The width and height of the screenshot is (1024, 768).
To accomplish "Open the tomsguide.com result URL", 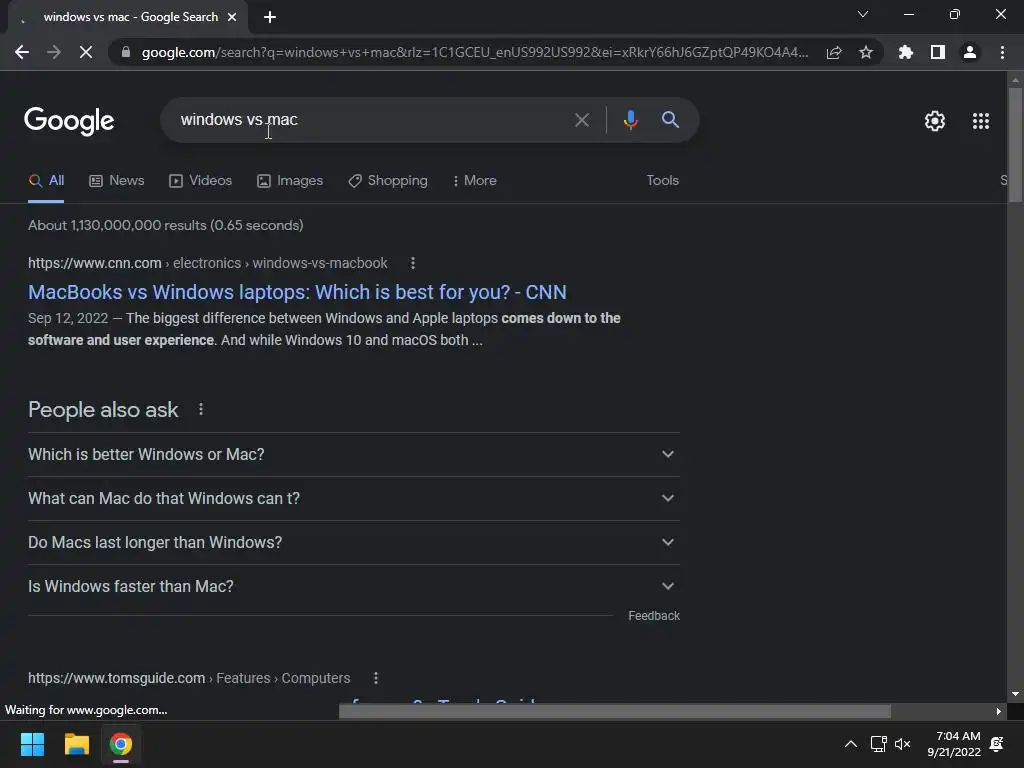I will (x=189, y=678).
